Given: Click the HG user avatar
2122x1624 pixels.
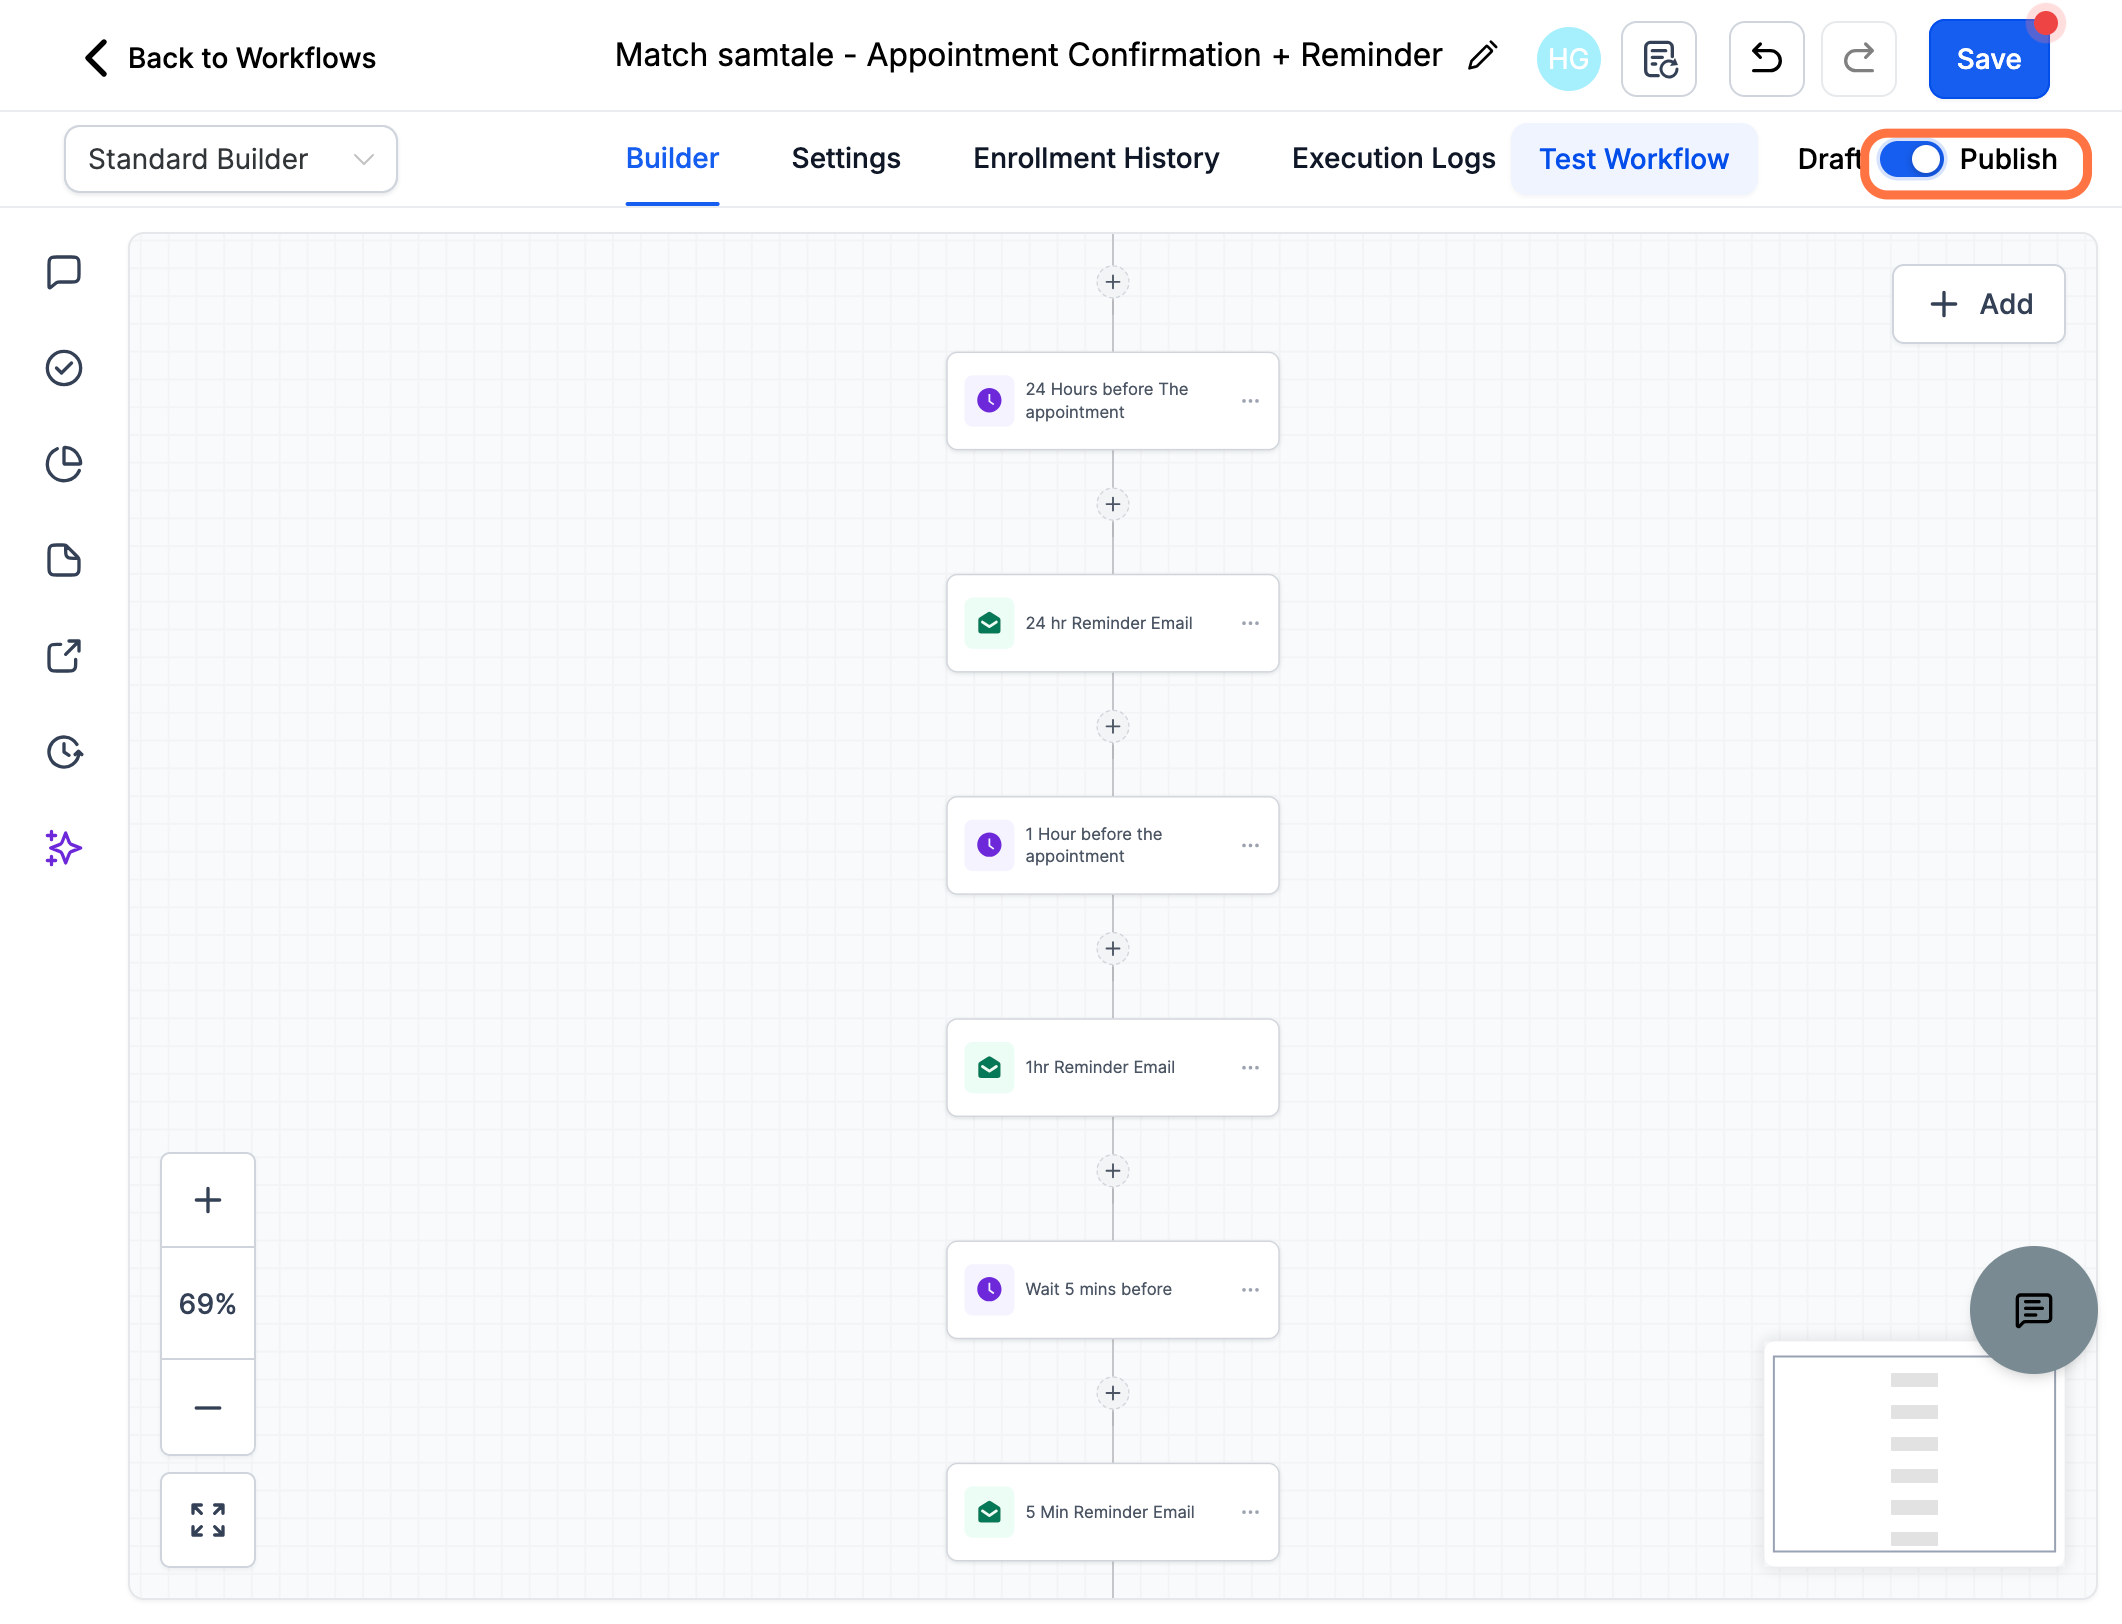Looking at the screenshot, I should click(x=1568, y=59).
